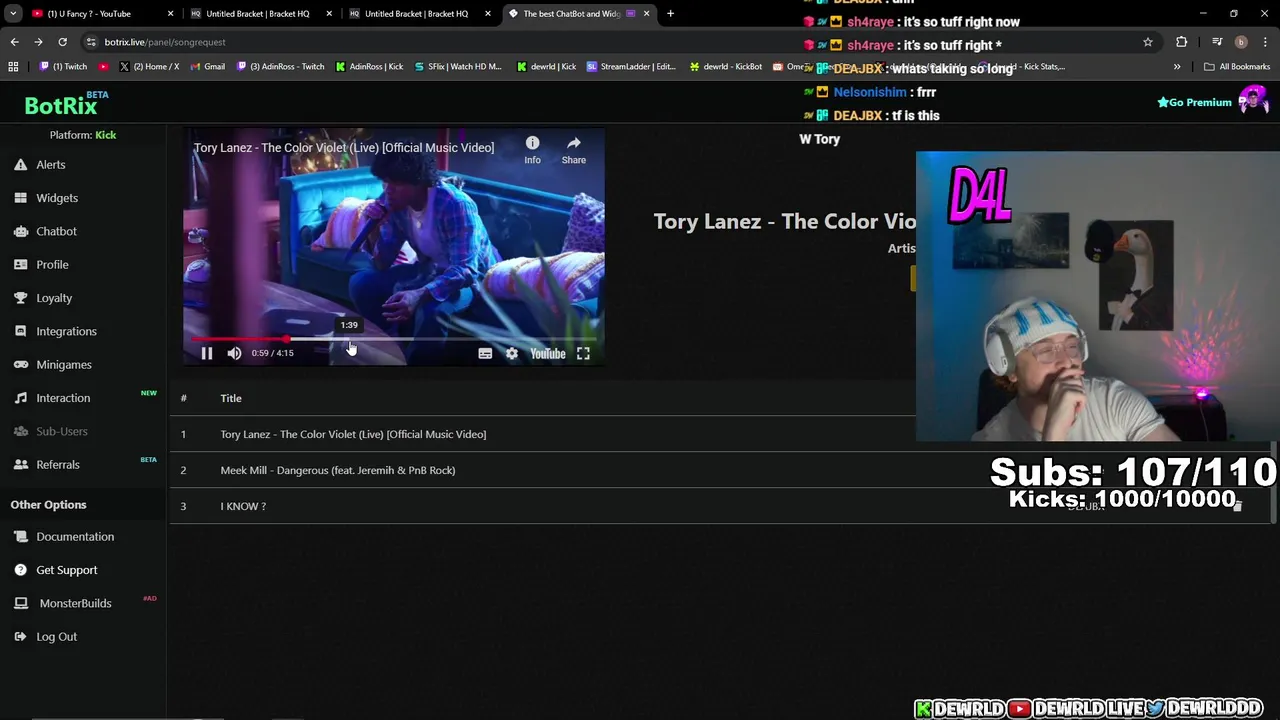Click the Alerts bell icon

(20, 165)
